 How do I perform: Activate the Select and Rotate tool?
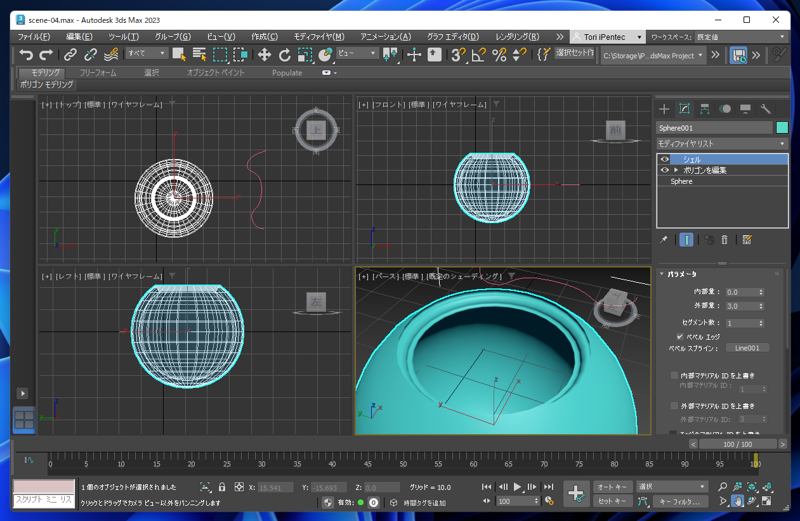(x=285, y=55)
